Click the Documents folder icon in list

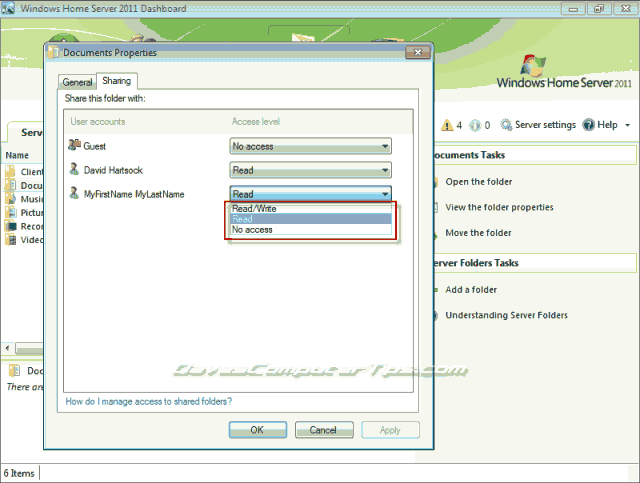[11, 185]
